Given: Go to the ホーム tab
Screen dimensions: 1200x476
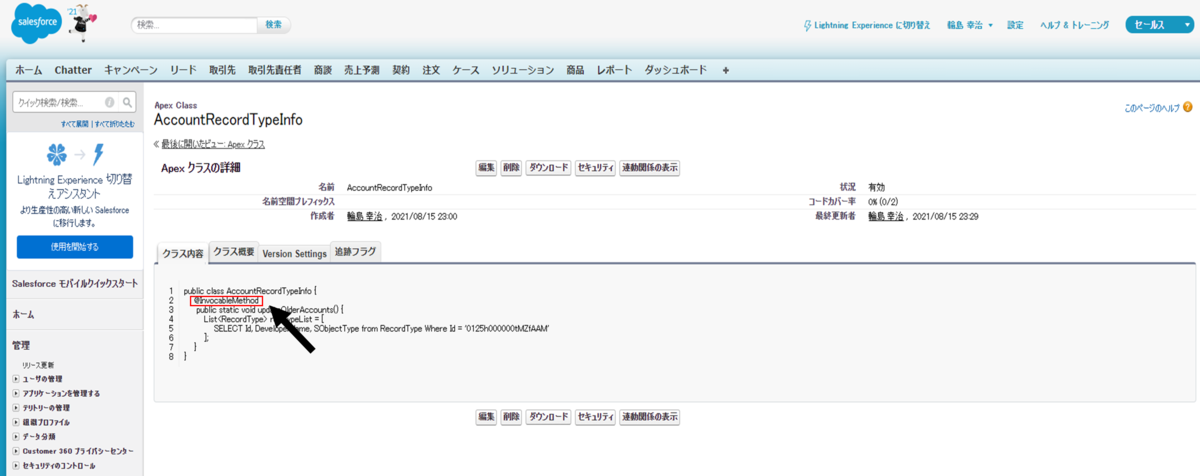Looking at the screenshot, I should pos(28,70).
